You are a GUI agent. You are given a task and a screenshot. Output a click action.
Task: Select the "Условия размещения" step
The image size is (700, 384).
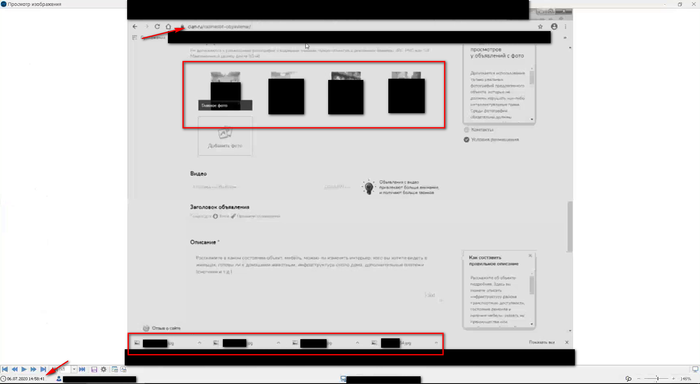coord(492,140)
